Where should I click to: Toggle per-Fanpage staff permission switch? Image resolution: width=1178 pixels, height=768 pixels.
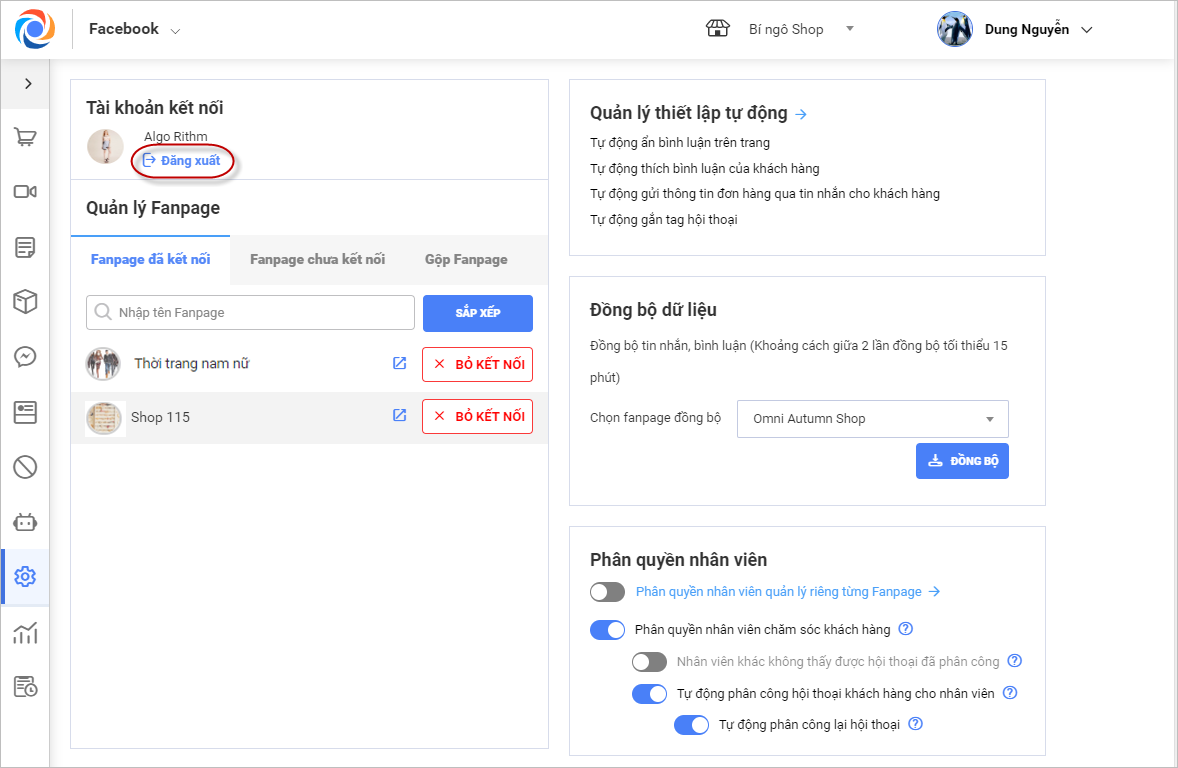point(607,592)
